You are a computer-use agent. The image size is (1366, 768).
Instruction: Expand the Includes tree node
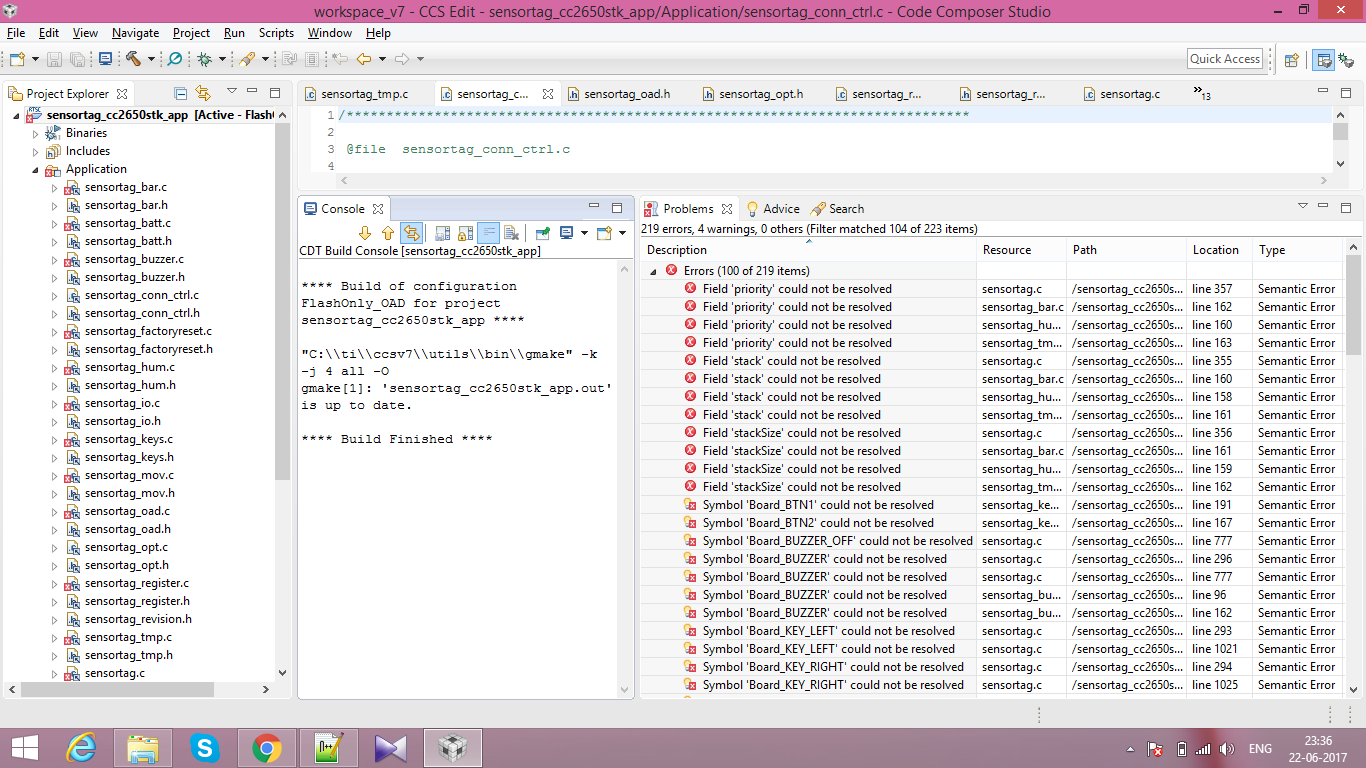click(x=36, y=151)
